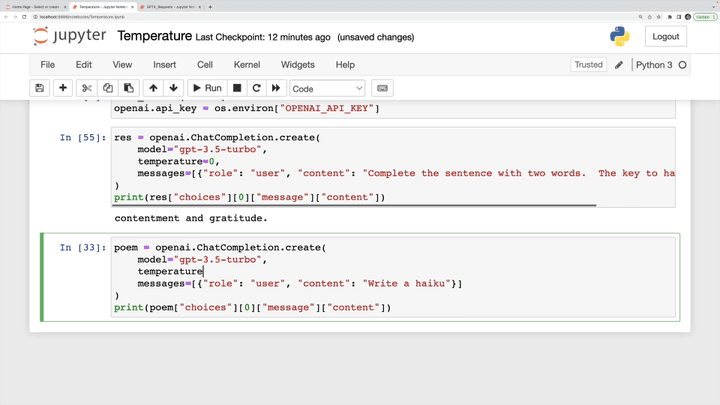Cut selected cells with the scissors icon
Image resolution: width=720 pixels, height=405 pixels.
(x=87, y=88)
